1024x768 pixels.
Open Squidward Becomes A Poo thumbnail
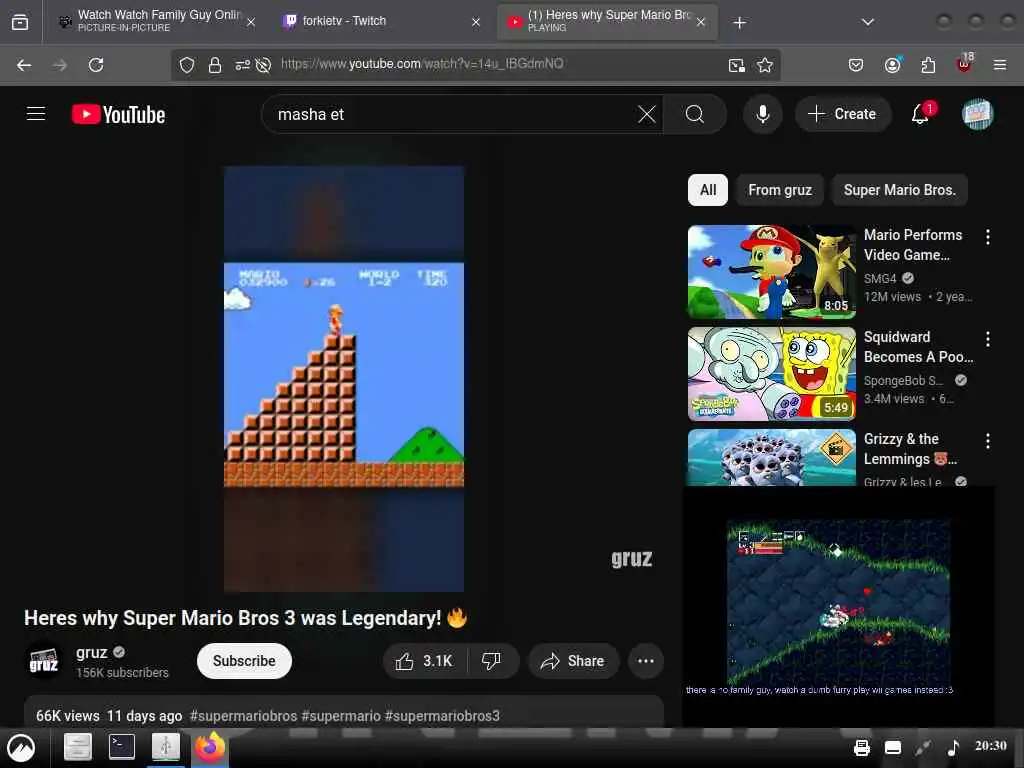pyautogui.click(x=771, y=374)
